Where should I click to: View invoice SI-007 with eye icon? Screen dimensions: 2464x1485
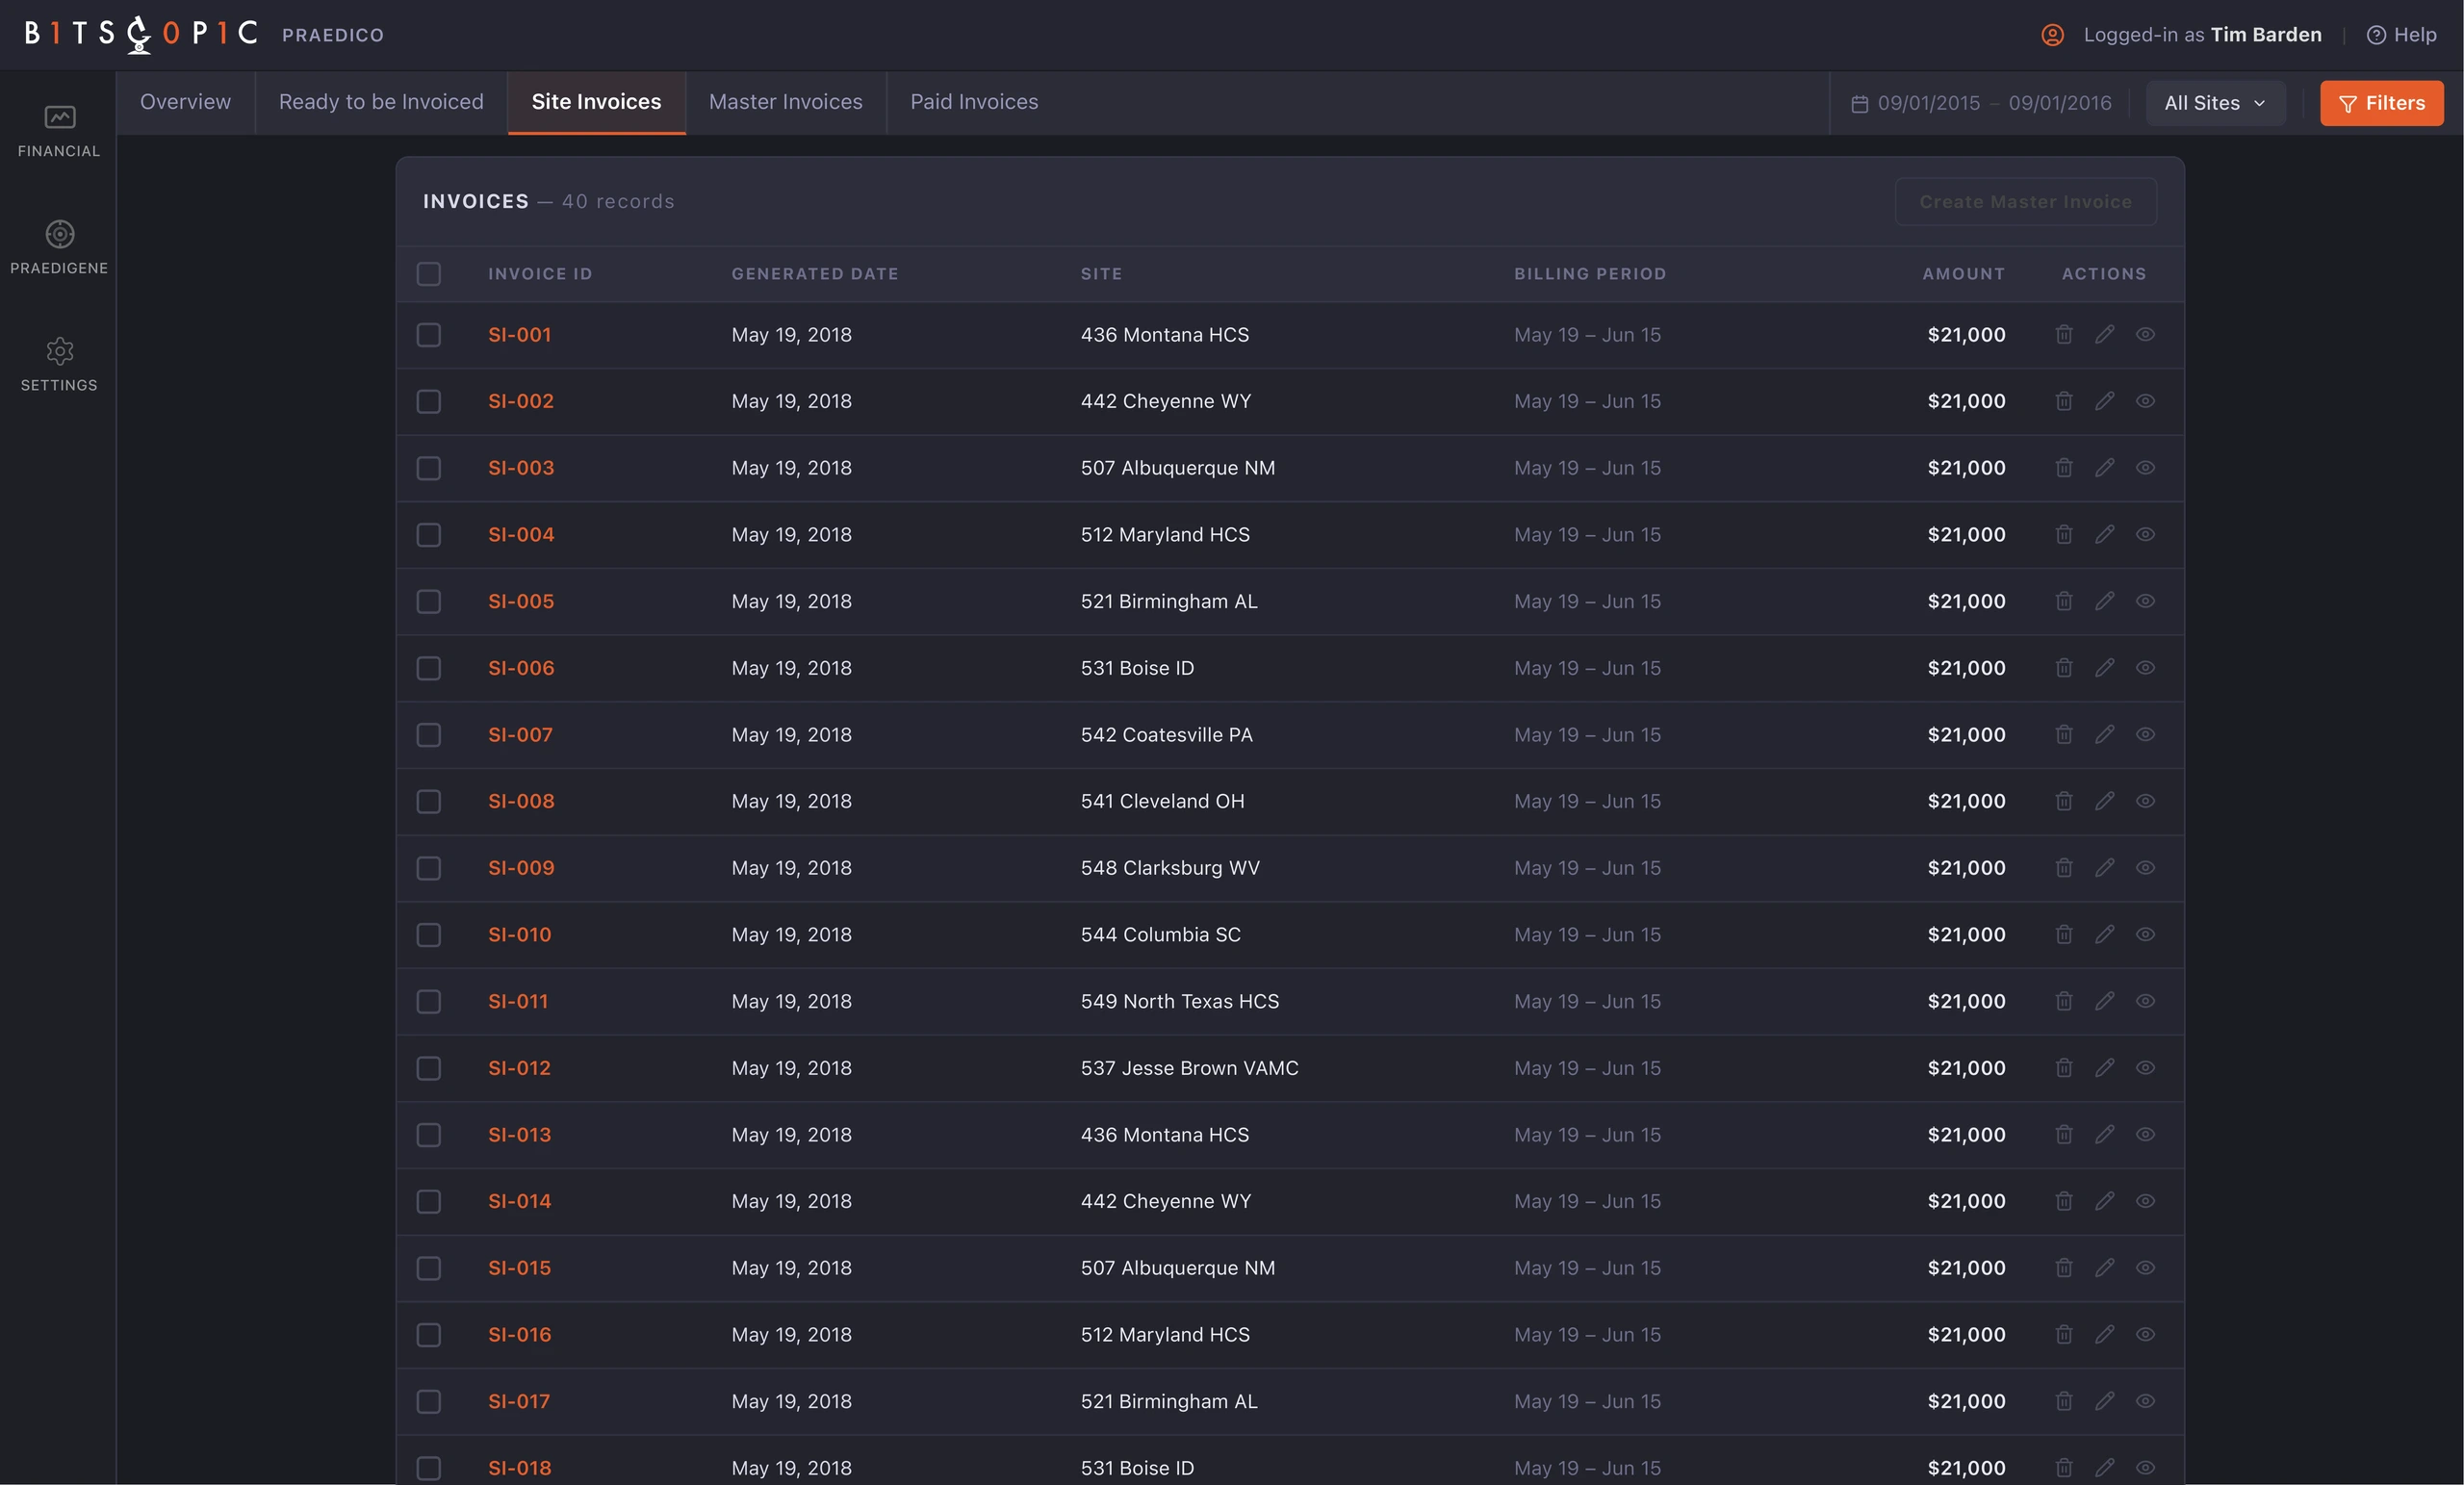[x=2145, y=734]
